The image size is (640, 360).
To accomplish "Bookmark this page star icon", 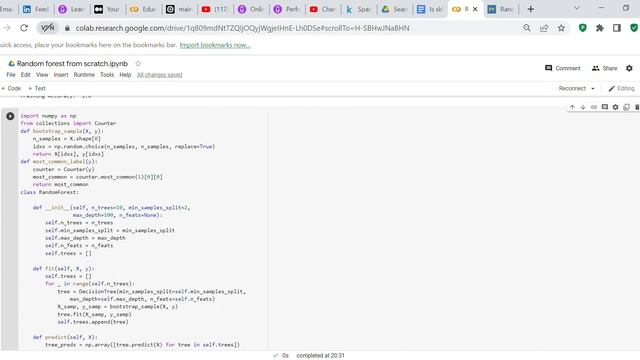I will point(561,28).
